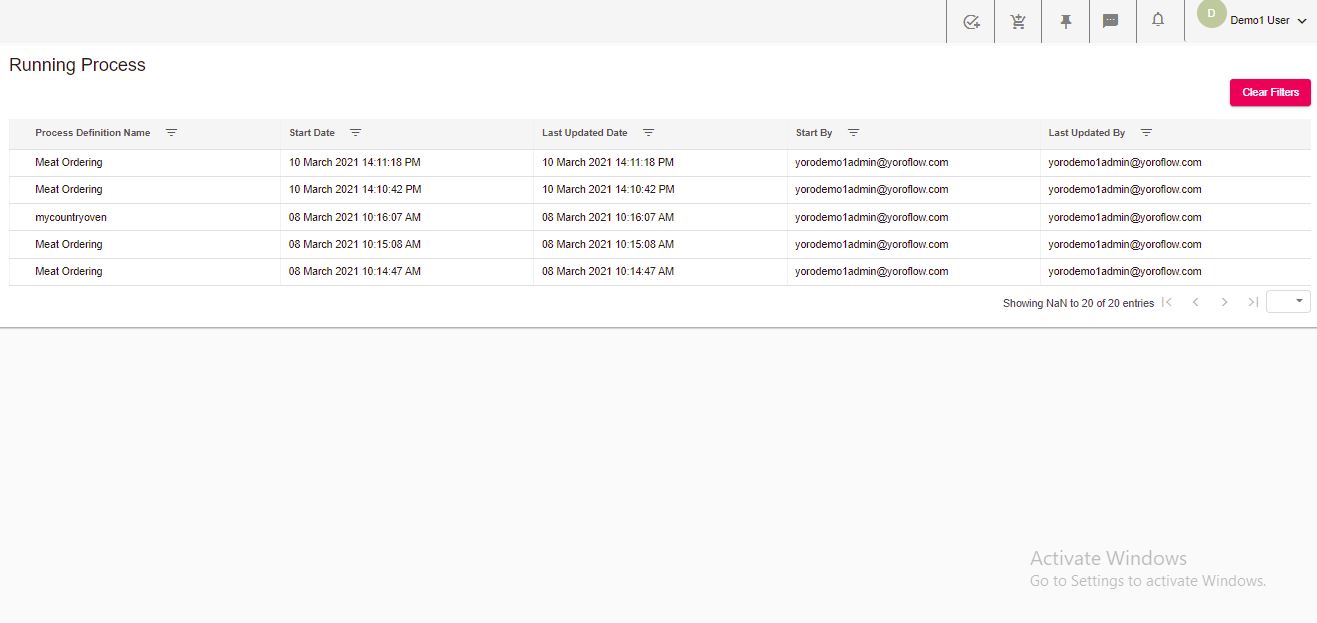Go to next page of entries

1224,301
